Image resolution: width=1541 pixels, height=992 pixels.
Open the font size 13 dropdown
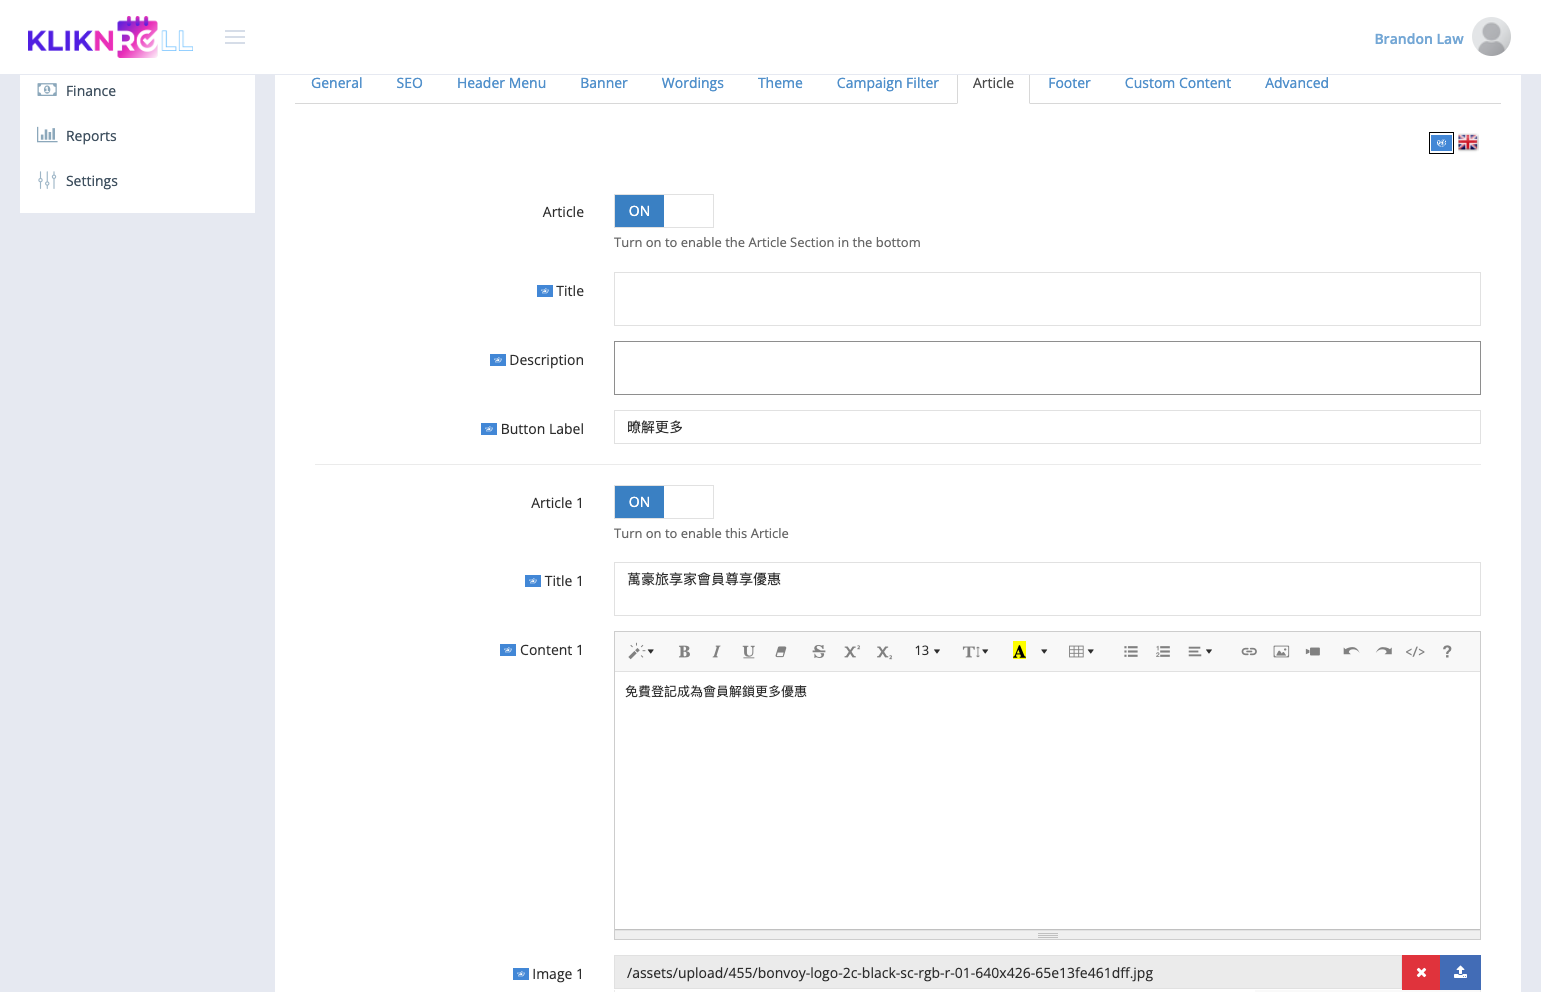927,652
